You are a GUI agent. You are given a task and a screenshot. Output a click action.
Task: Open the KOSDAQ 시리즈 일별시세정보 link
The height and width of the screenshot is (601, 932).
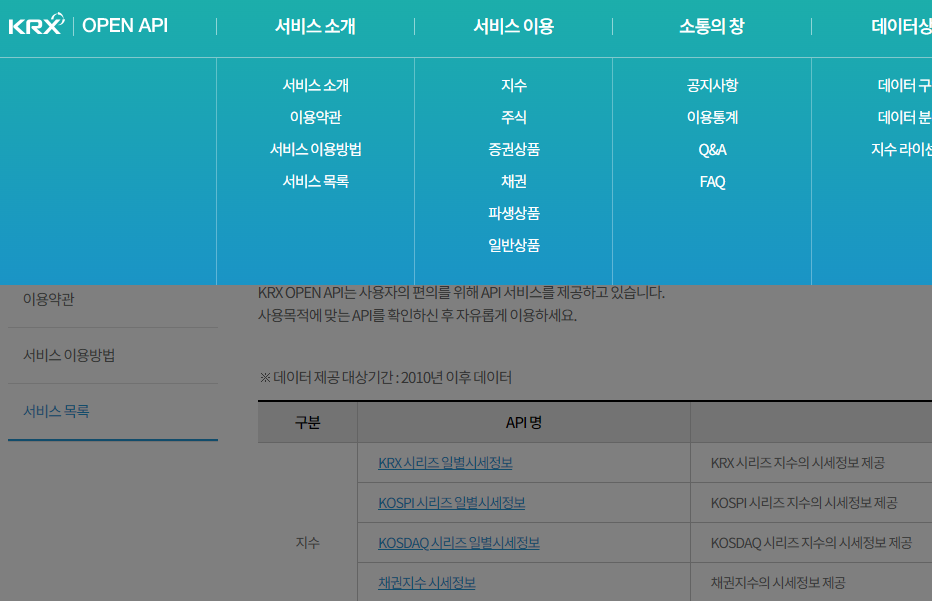click(x=459, y=543)
